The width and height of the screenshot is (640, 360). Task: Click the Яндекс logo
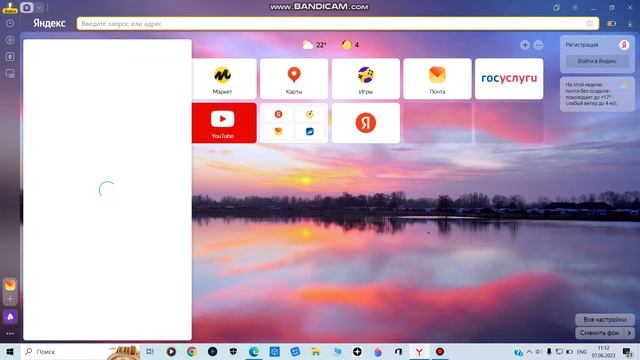tap(49, 23)
